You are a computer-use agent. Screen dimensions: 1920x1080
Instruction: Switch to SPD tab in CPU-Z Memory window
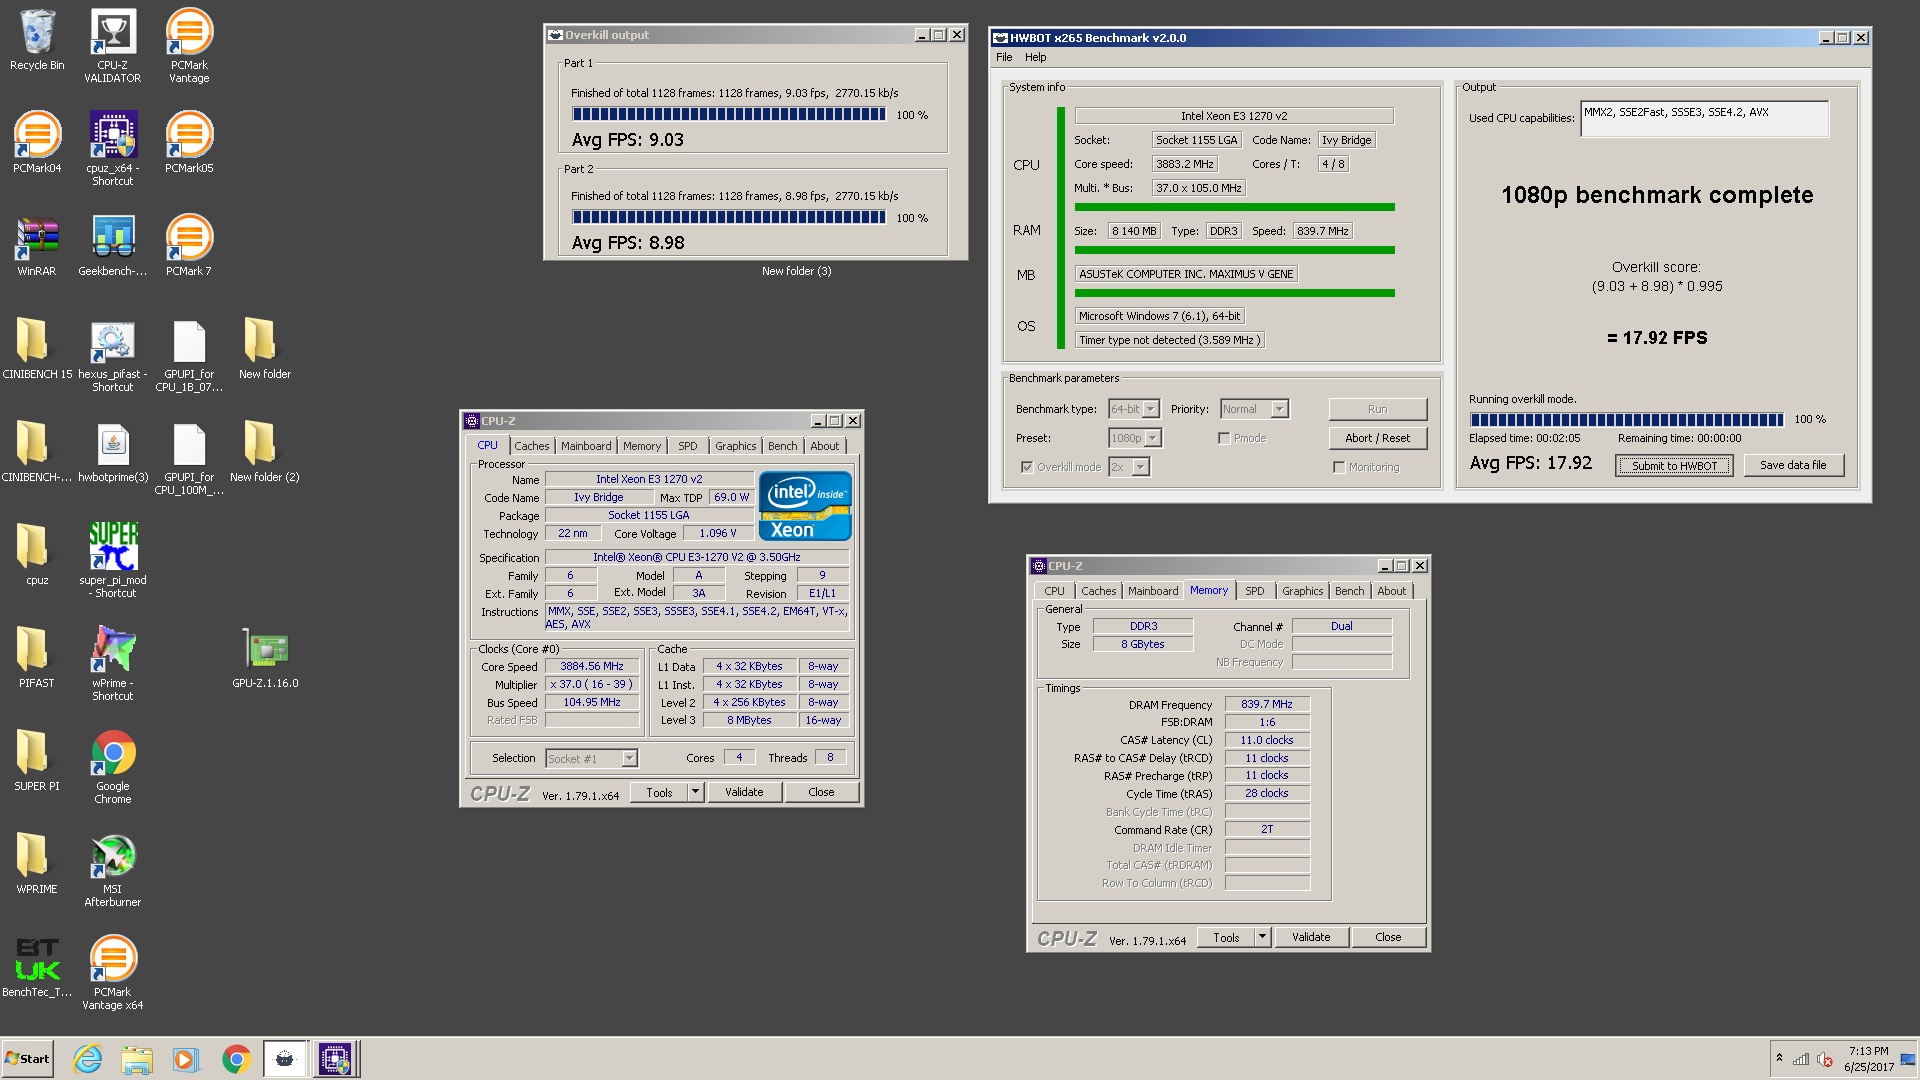[x=1254, y=591]
